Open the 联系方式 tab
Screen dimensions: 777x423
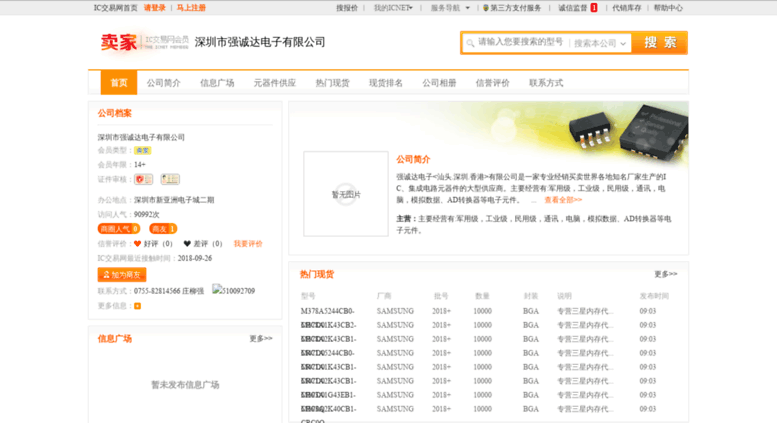click(546, 83)
